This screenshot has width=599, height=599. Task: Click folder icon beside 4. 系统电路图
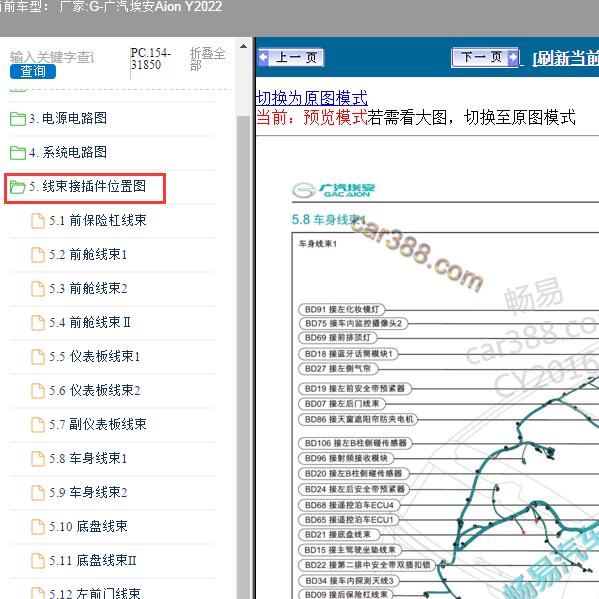pyautogui.click(x=18, y=153)
